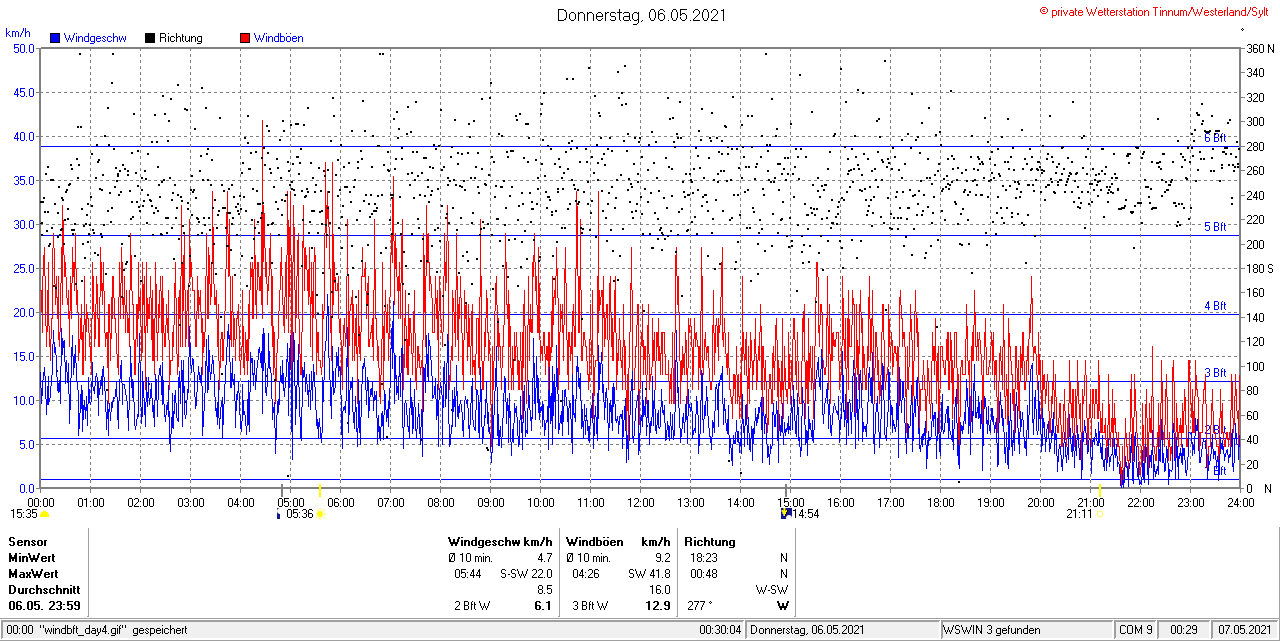
Task: Click the '3 Bft' line label
Action: (1214, 373)
